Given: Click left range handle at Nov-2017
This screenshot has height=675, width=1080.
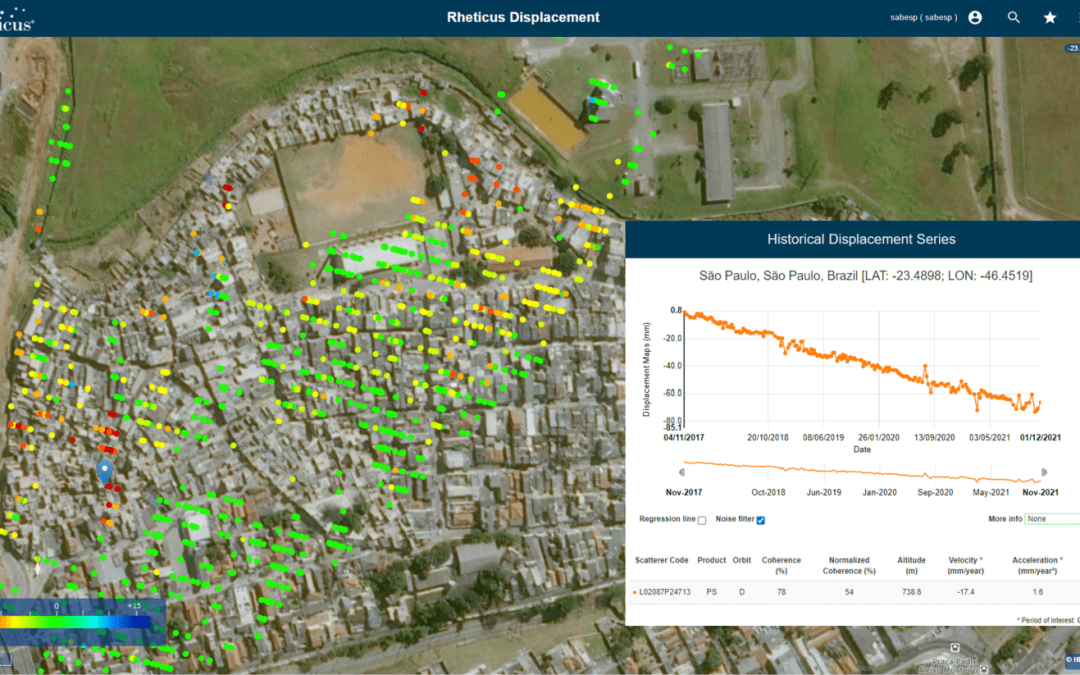Looking at the screenshot, I should (681, 472).
